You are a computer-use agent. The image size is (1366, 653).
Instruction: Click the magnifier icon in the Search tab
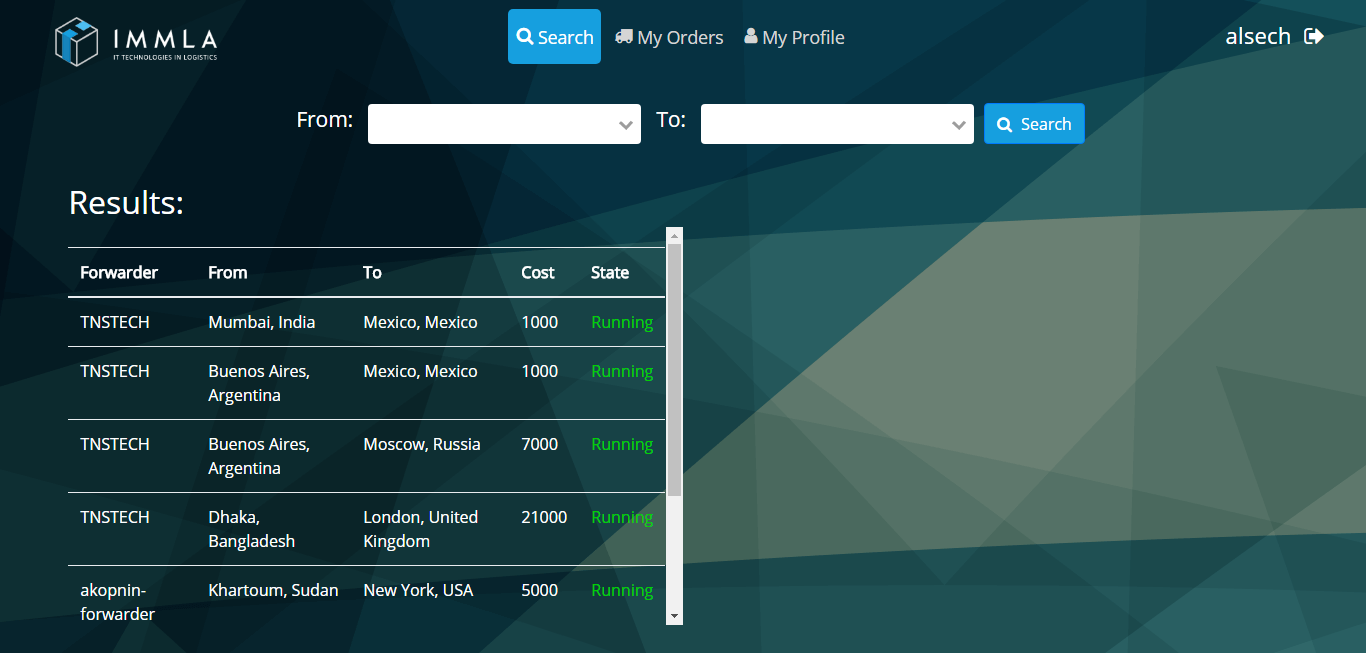click(525, 37)
